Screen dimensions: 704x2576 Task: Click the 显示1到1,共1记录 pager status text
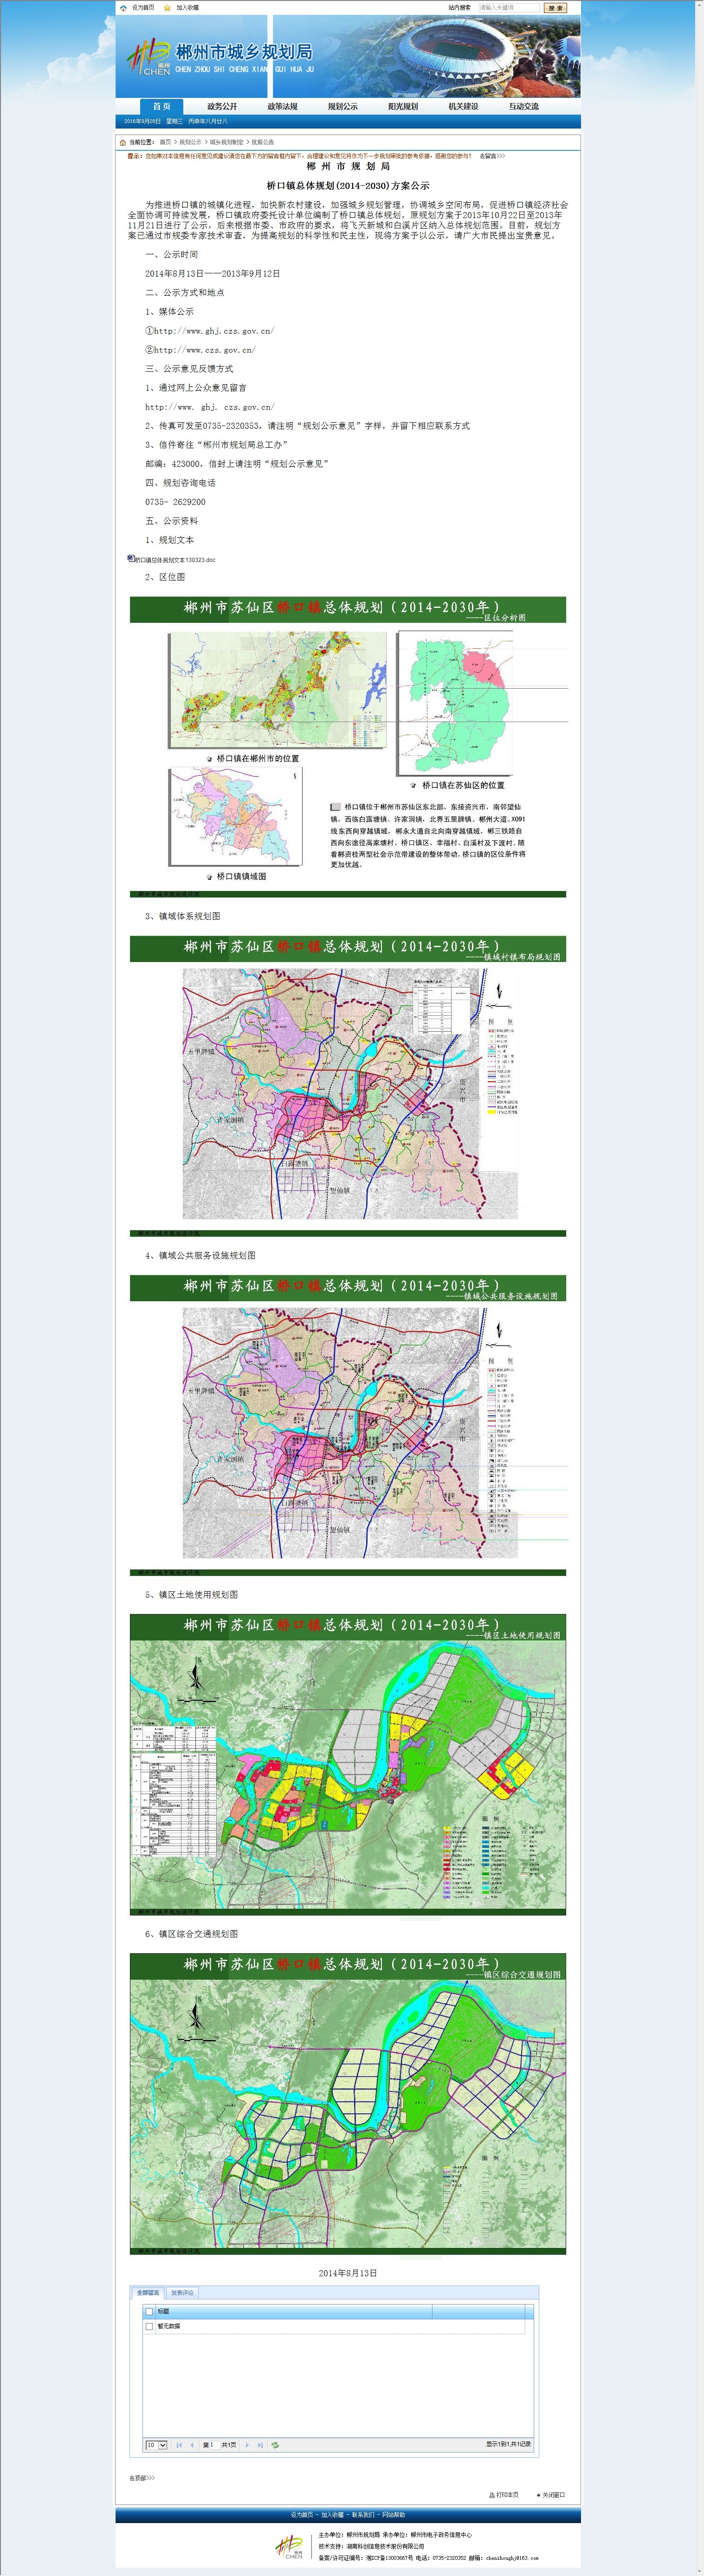coord(509,2445)
